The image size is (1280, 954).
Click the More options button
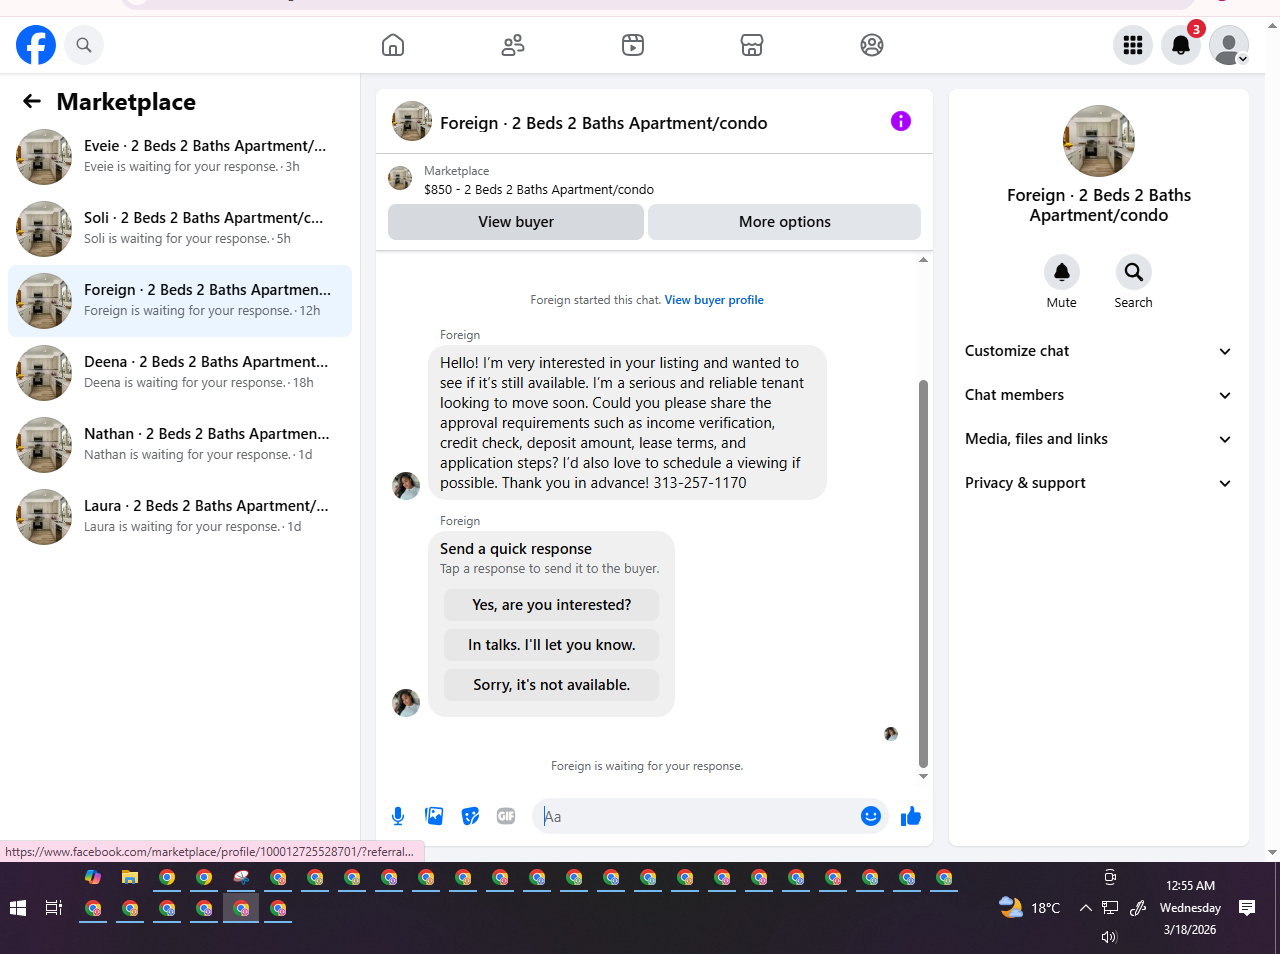click(785, 222)
